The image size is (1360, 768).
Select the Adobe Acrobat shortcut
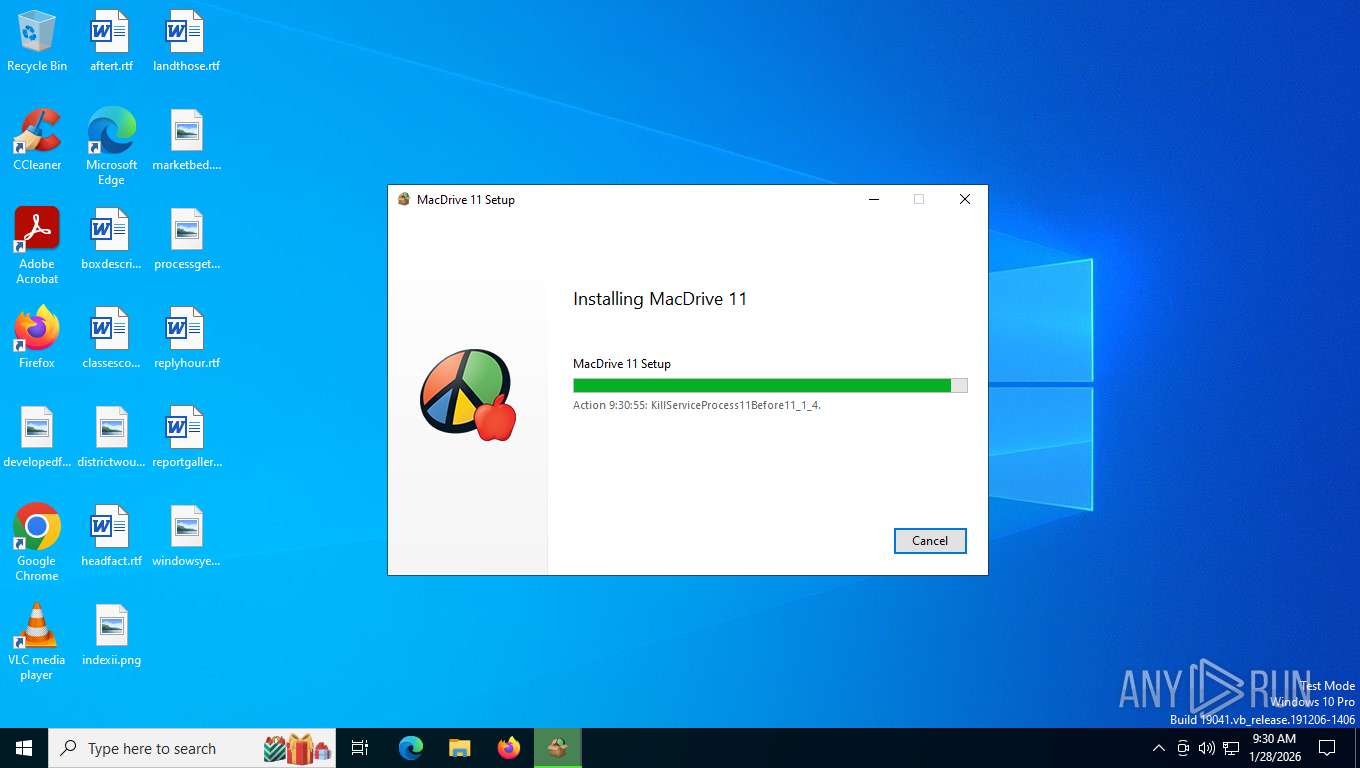point(37,246)
